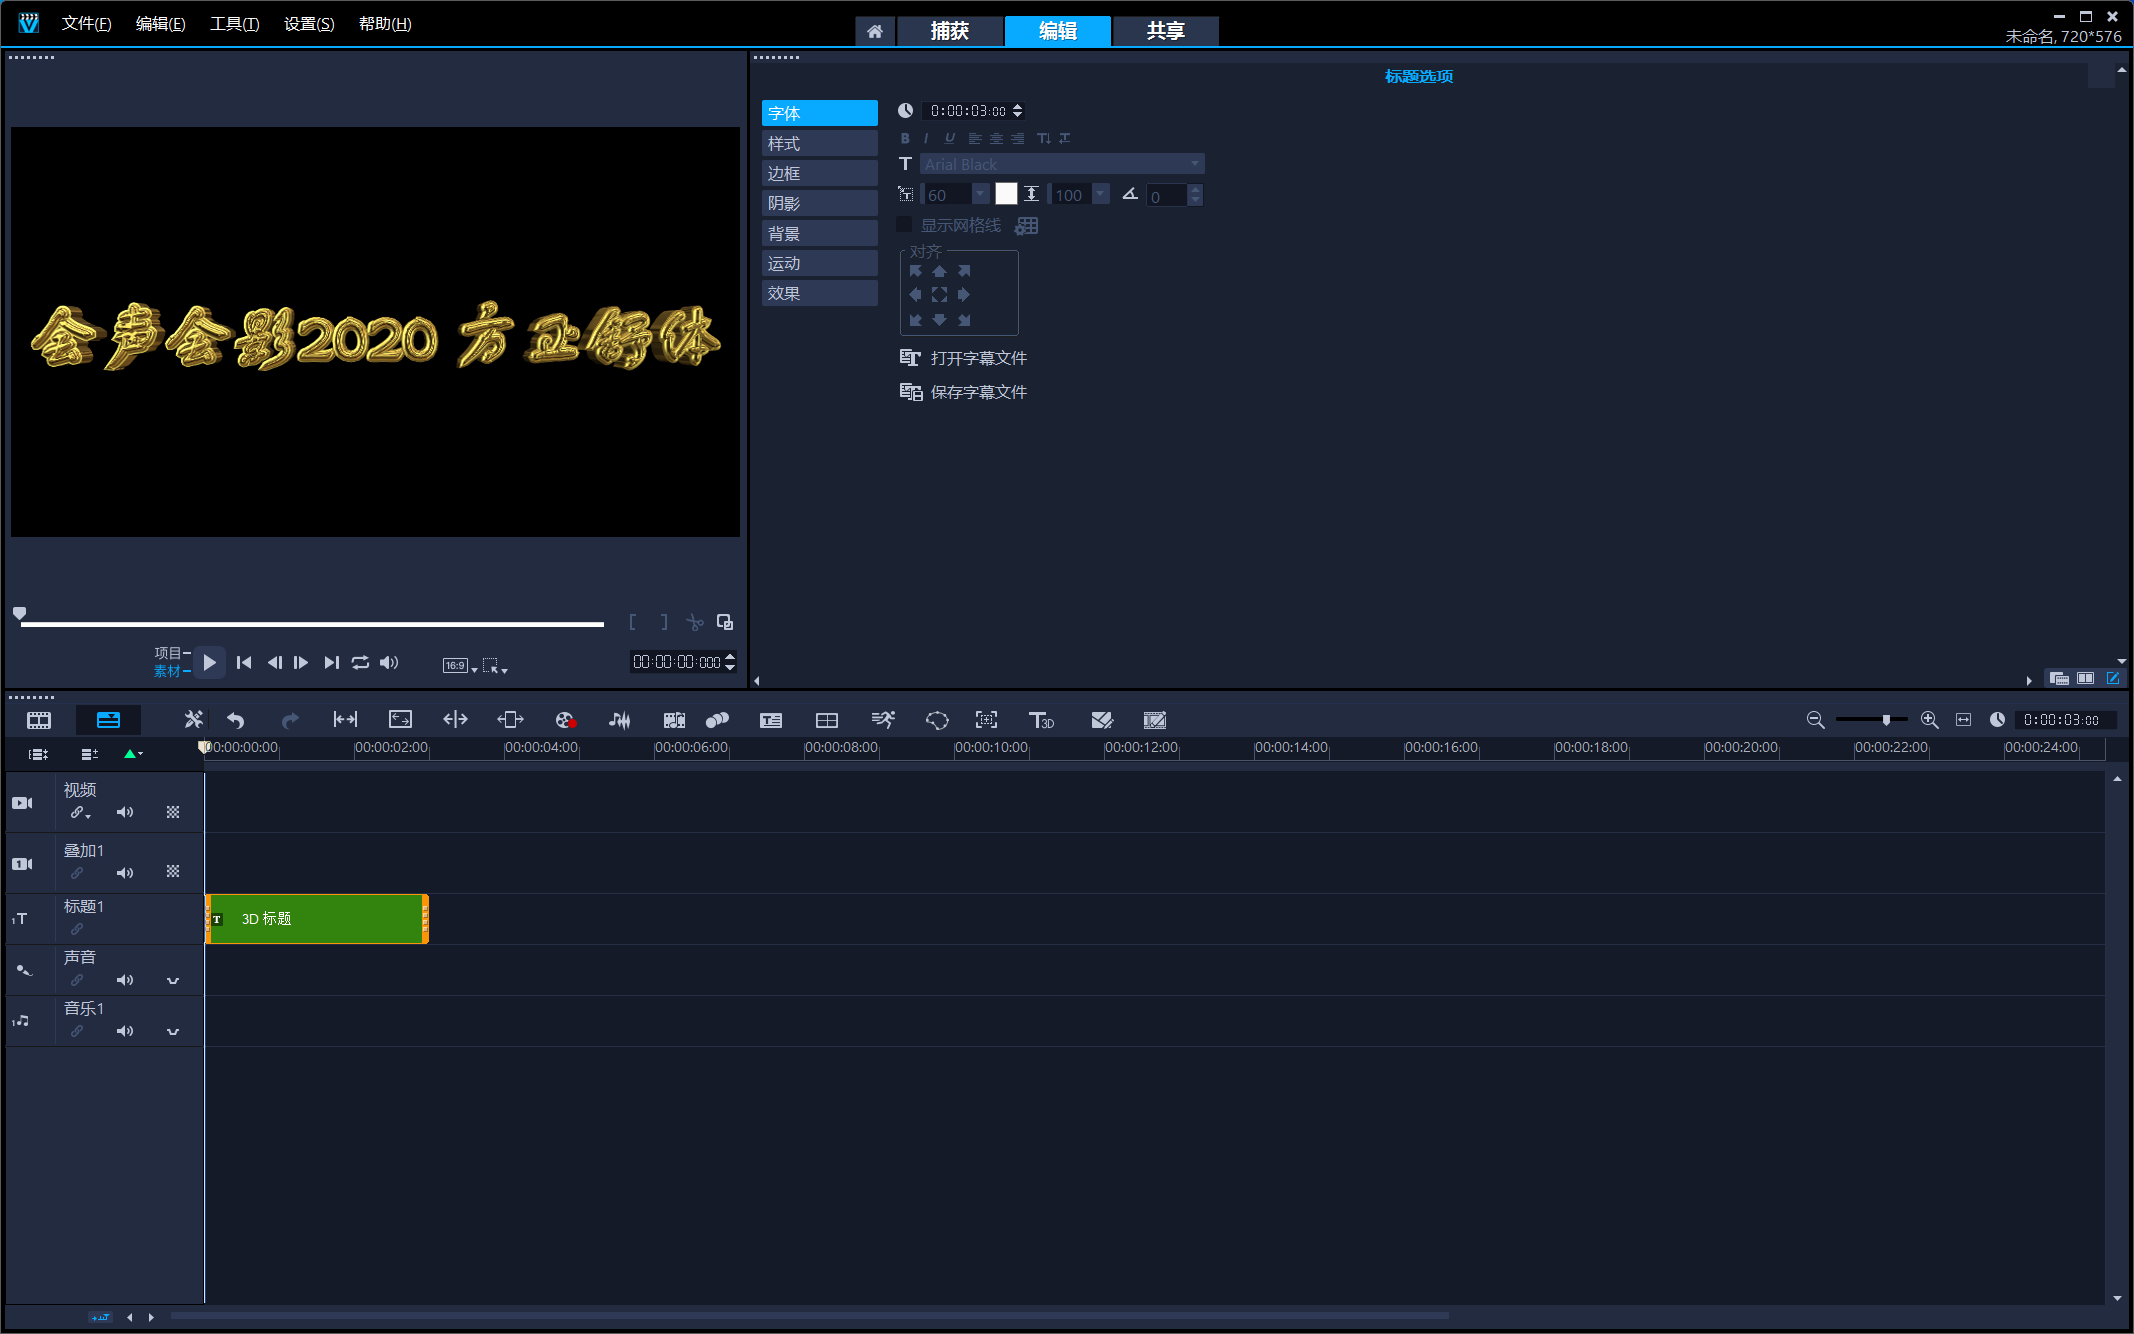Open the motion tracking tool

717,720
